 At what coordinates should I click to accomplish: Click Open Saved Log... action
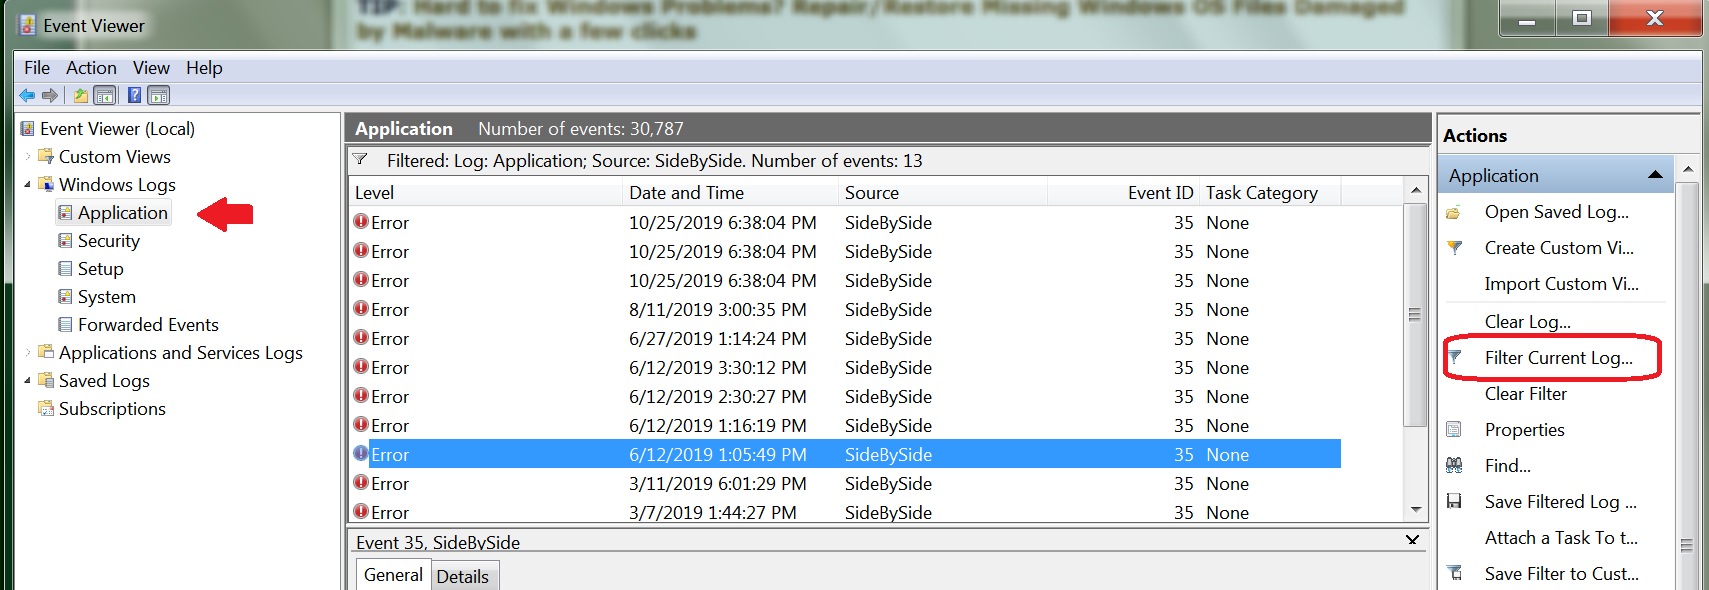coord(1556,212)
